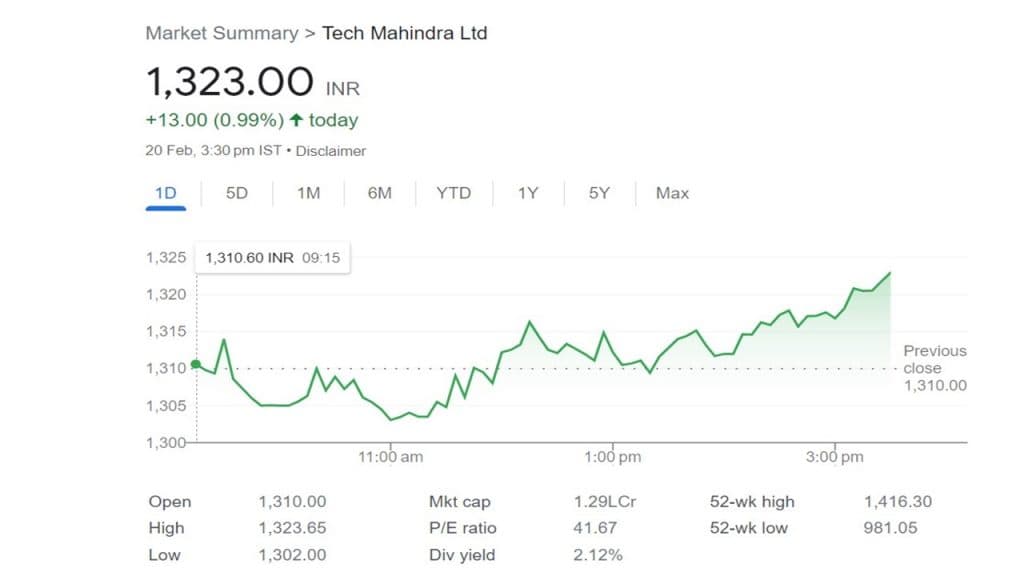
Task: Click the chart start point dot
Action: point(196,364)
